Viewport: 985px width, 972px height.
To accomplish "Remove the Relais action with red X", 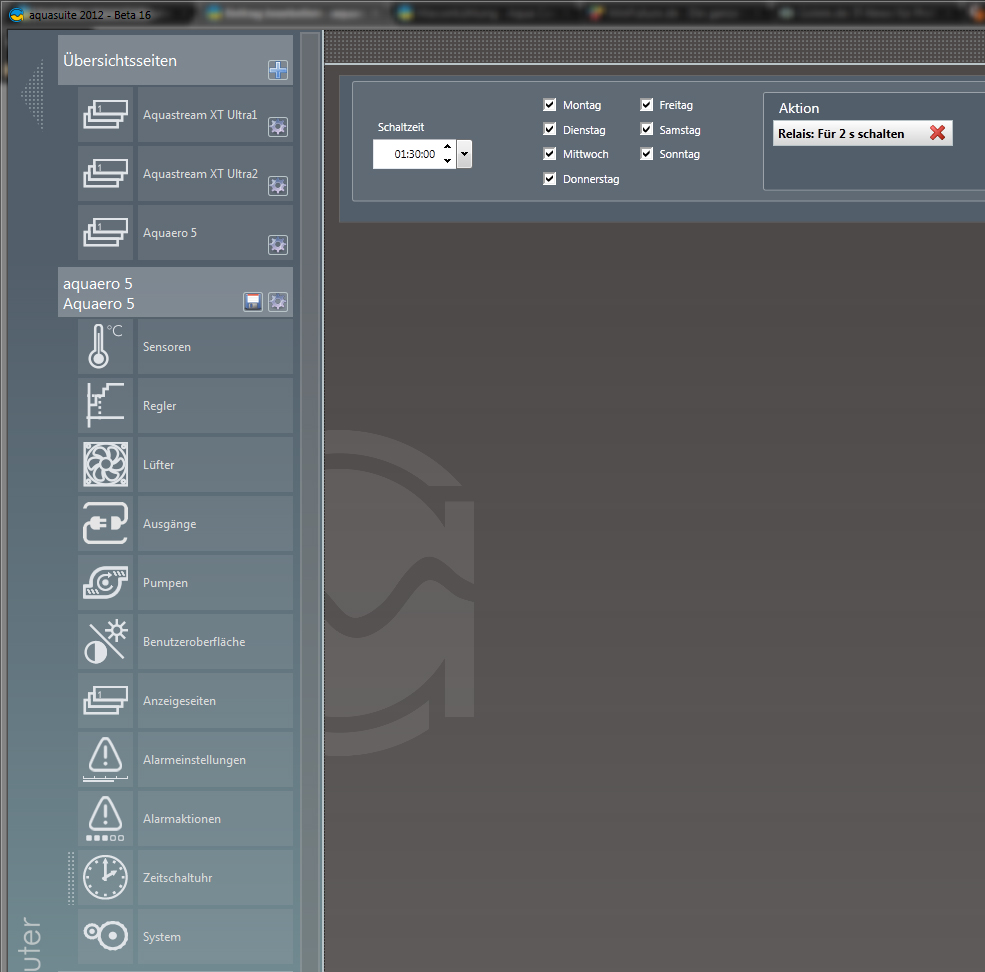I will (937, 133).
